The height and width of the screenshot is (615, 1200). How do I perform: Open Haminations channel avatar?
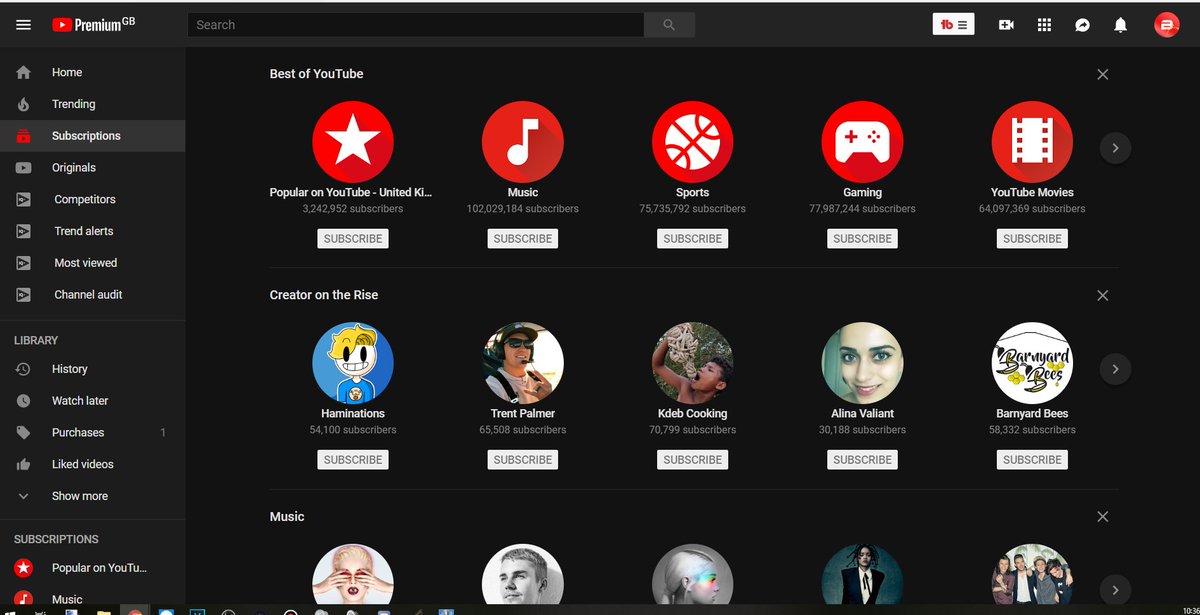(x=353, y=363)
